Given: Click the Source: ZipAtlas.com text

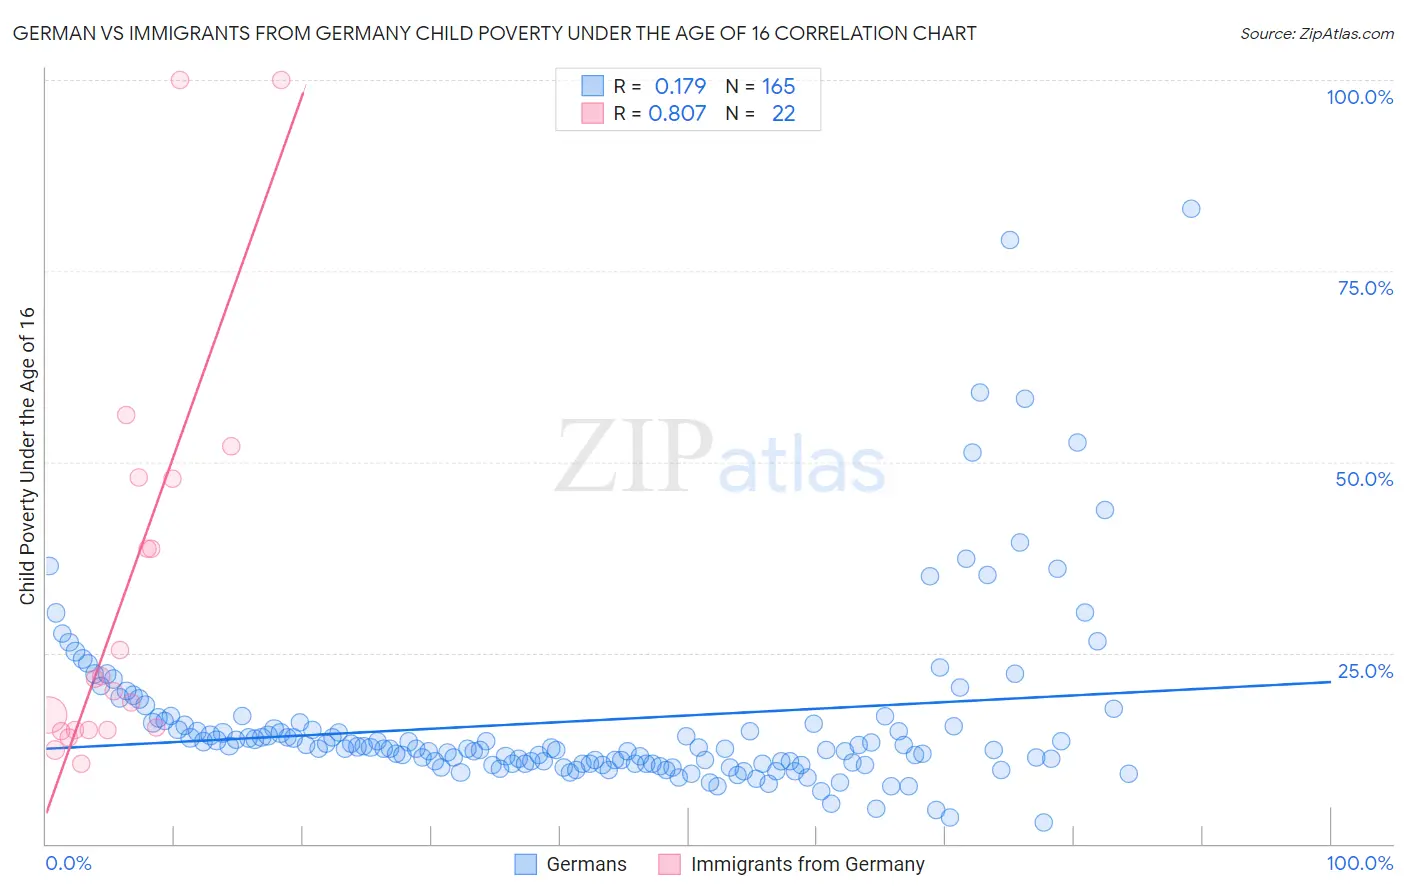Looking at the screenshot, I should pos(1316,33).
